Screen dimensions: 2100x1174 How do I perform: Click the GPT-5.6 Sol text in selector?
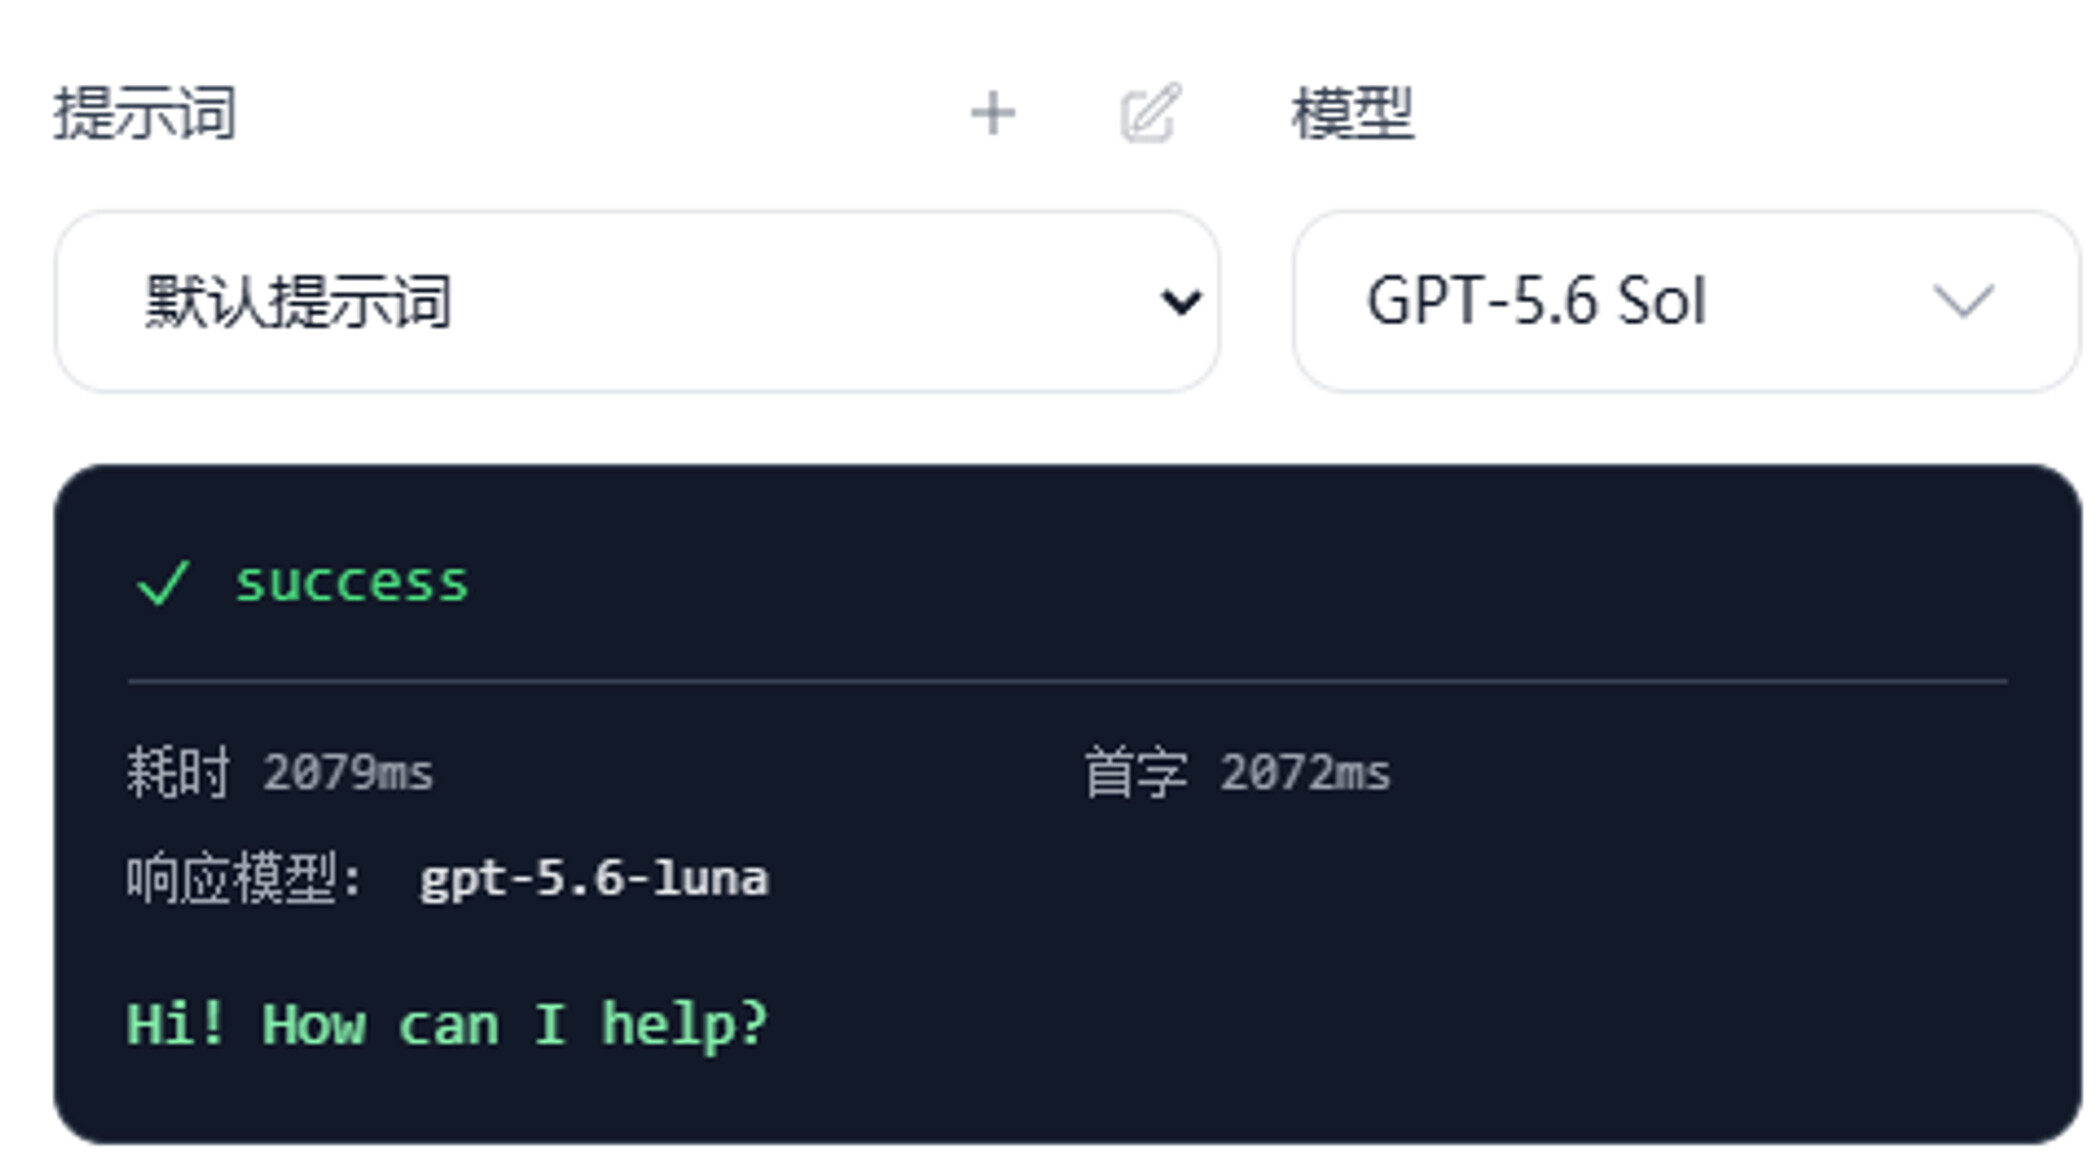(1536, 301)
